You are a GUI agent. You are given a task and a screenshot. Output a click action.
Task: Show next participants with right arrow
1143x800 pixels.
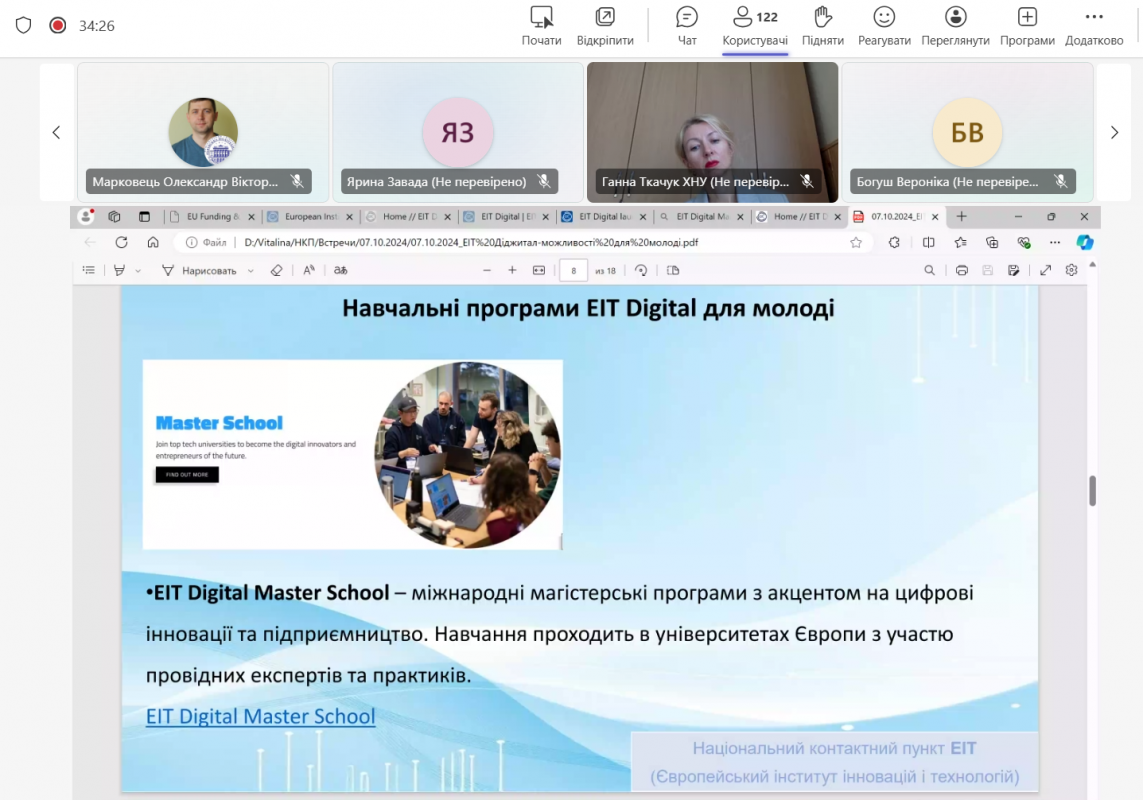1114,132
